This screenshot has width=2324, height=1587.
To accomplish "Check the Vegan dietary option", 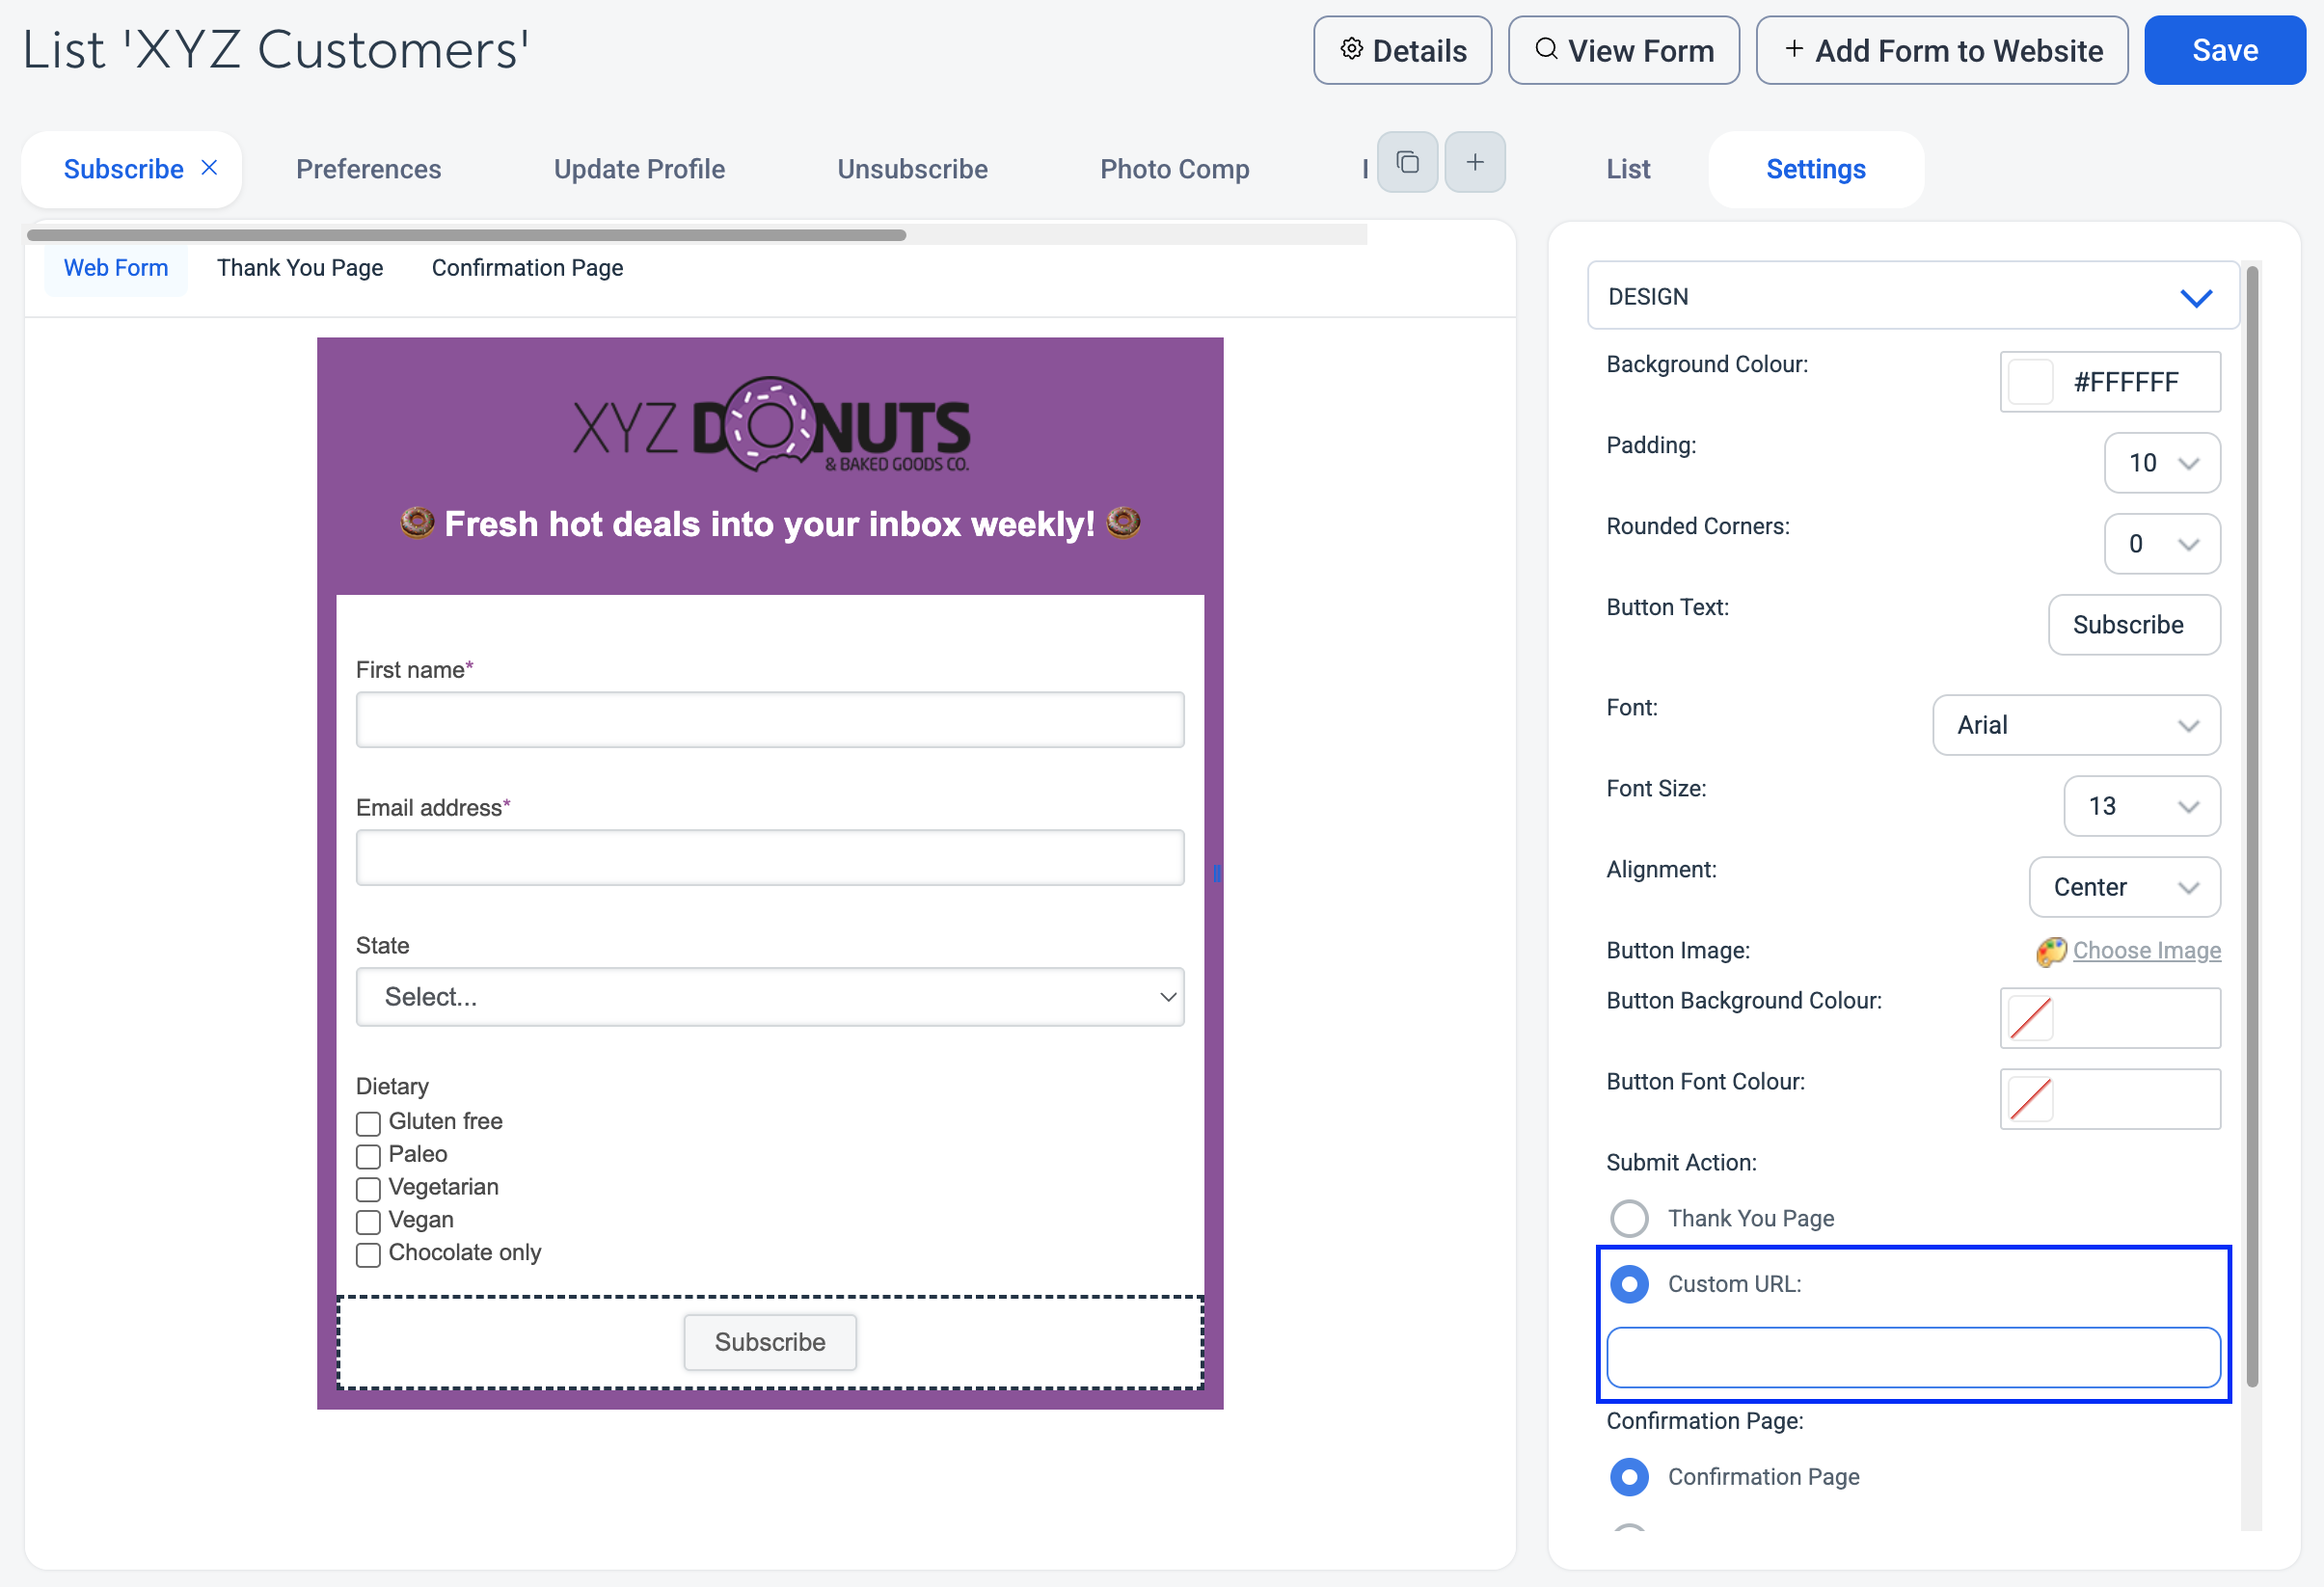I will click(x=368, y=1222).
